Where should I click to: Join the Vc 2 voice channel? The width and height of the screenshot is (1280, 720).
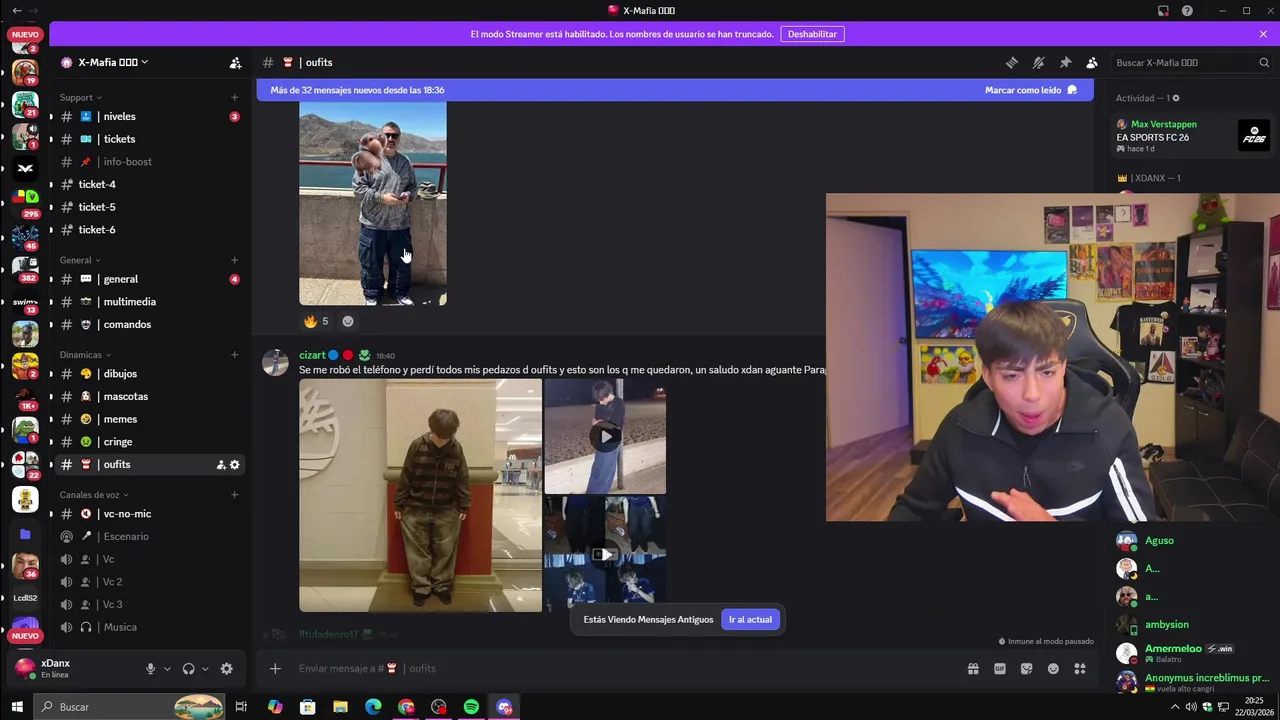[x=150, y=582]
